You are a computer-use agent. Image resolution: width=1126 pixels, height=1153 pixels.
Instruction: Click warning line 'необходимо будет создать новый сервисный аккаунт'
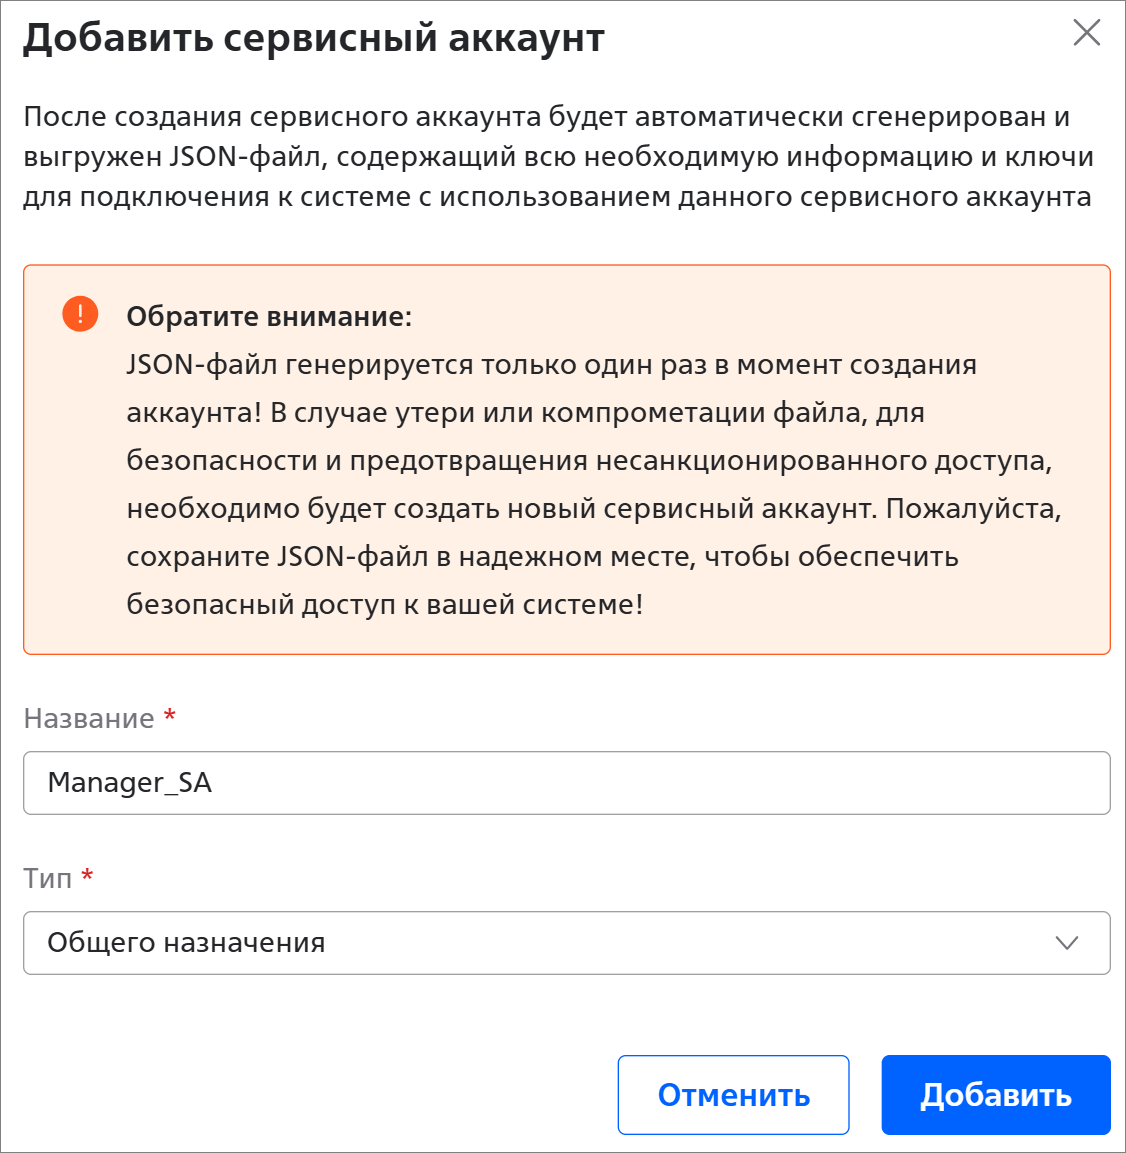(593, 508)
